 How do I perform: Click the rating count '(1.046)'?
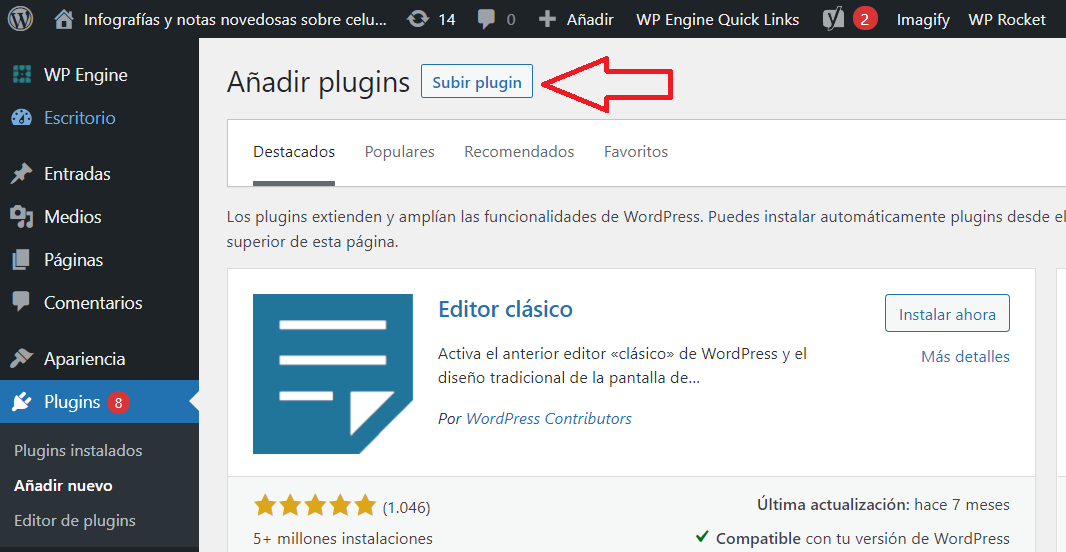pos(407,507)
